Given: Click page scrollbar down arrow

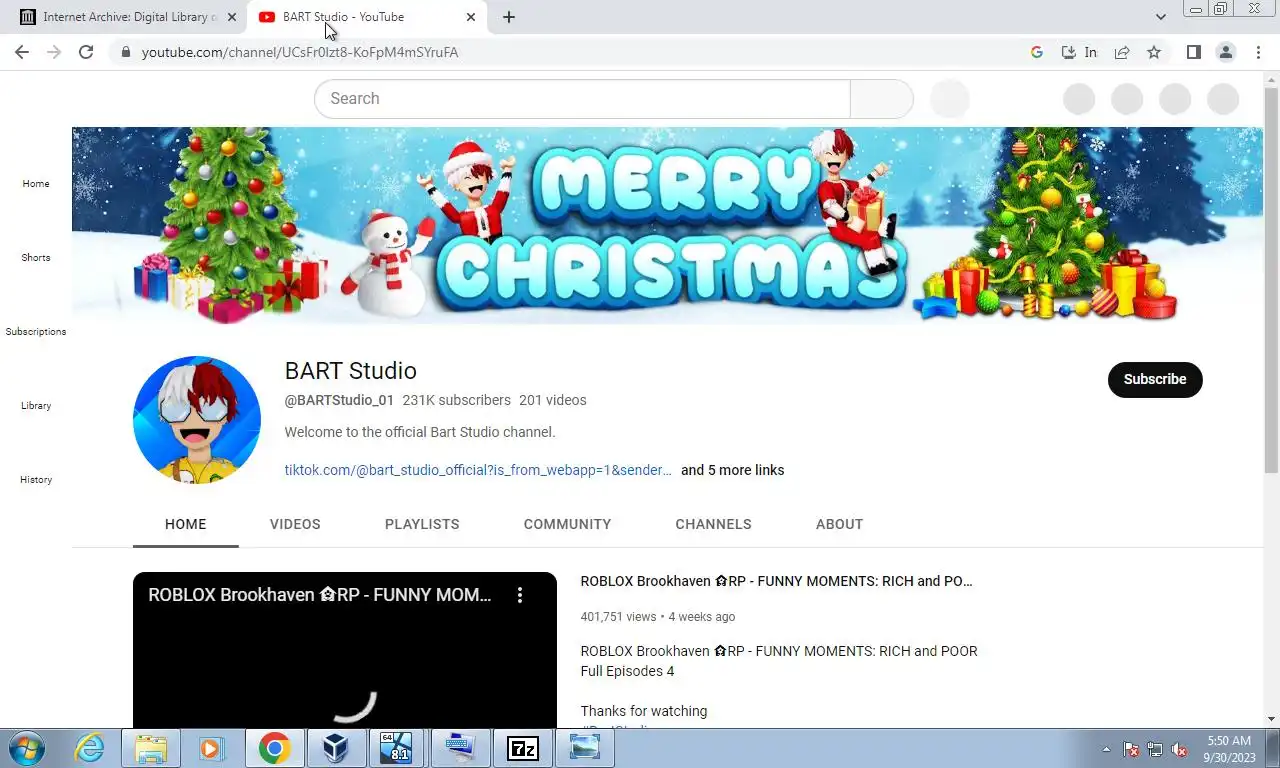Looking at the screenshot, I should [1271, 718].
